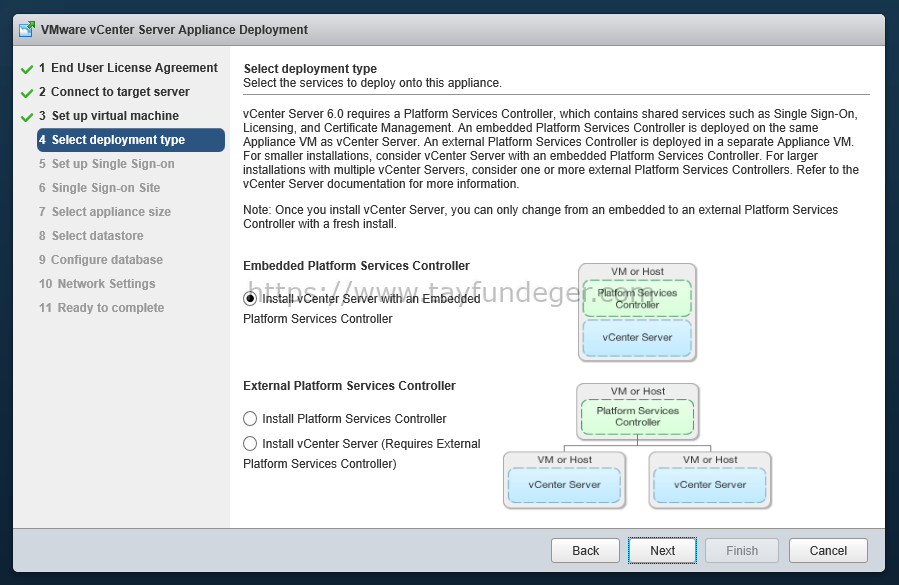Image resolution: width=899 pixels, height=585 pixels.
Task: Click the Next button
Action: (662, 551)
